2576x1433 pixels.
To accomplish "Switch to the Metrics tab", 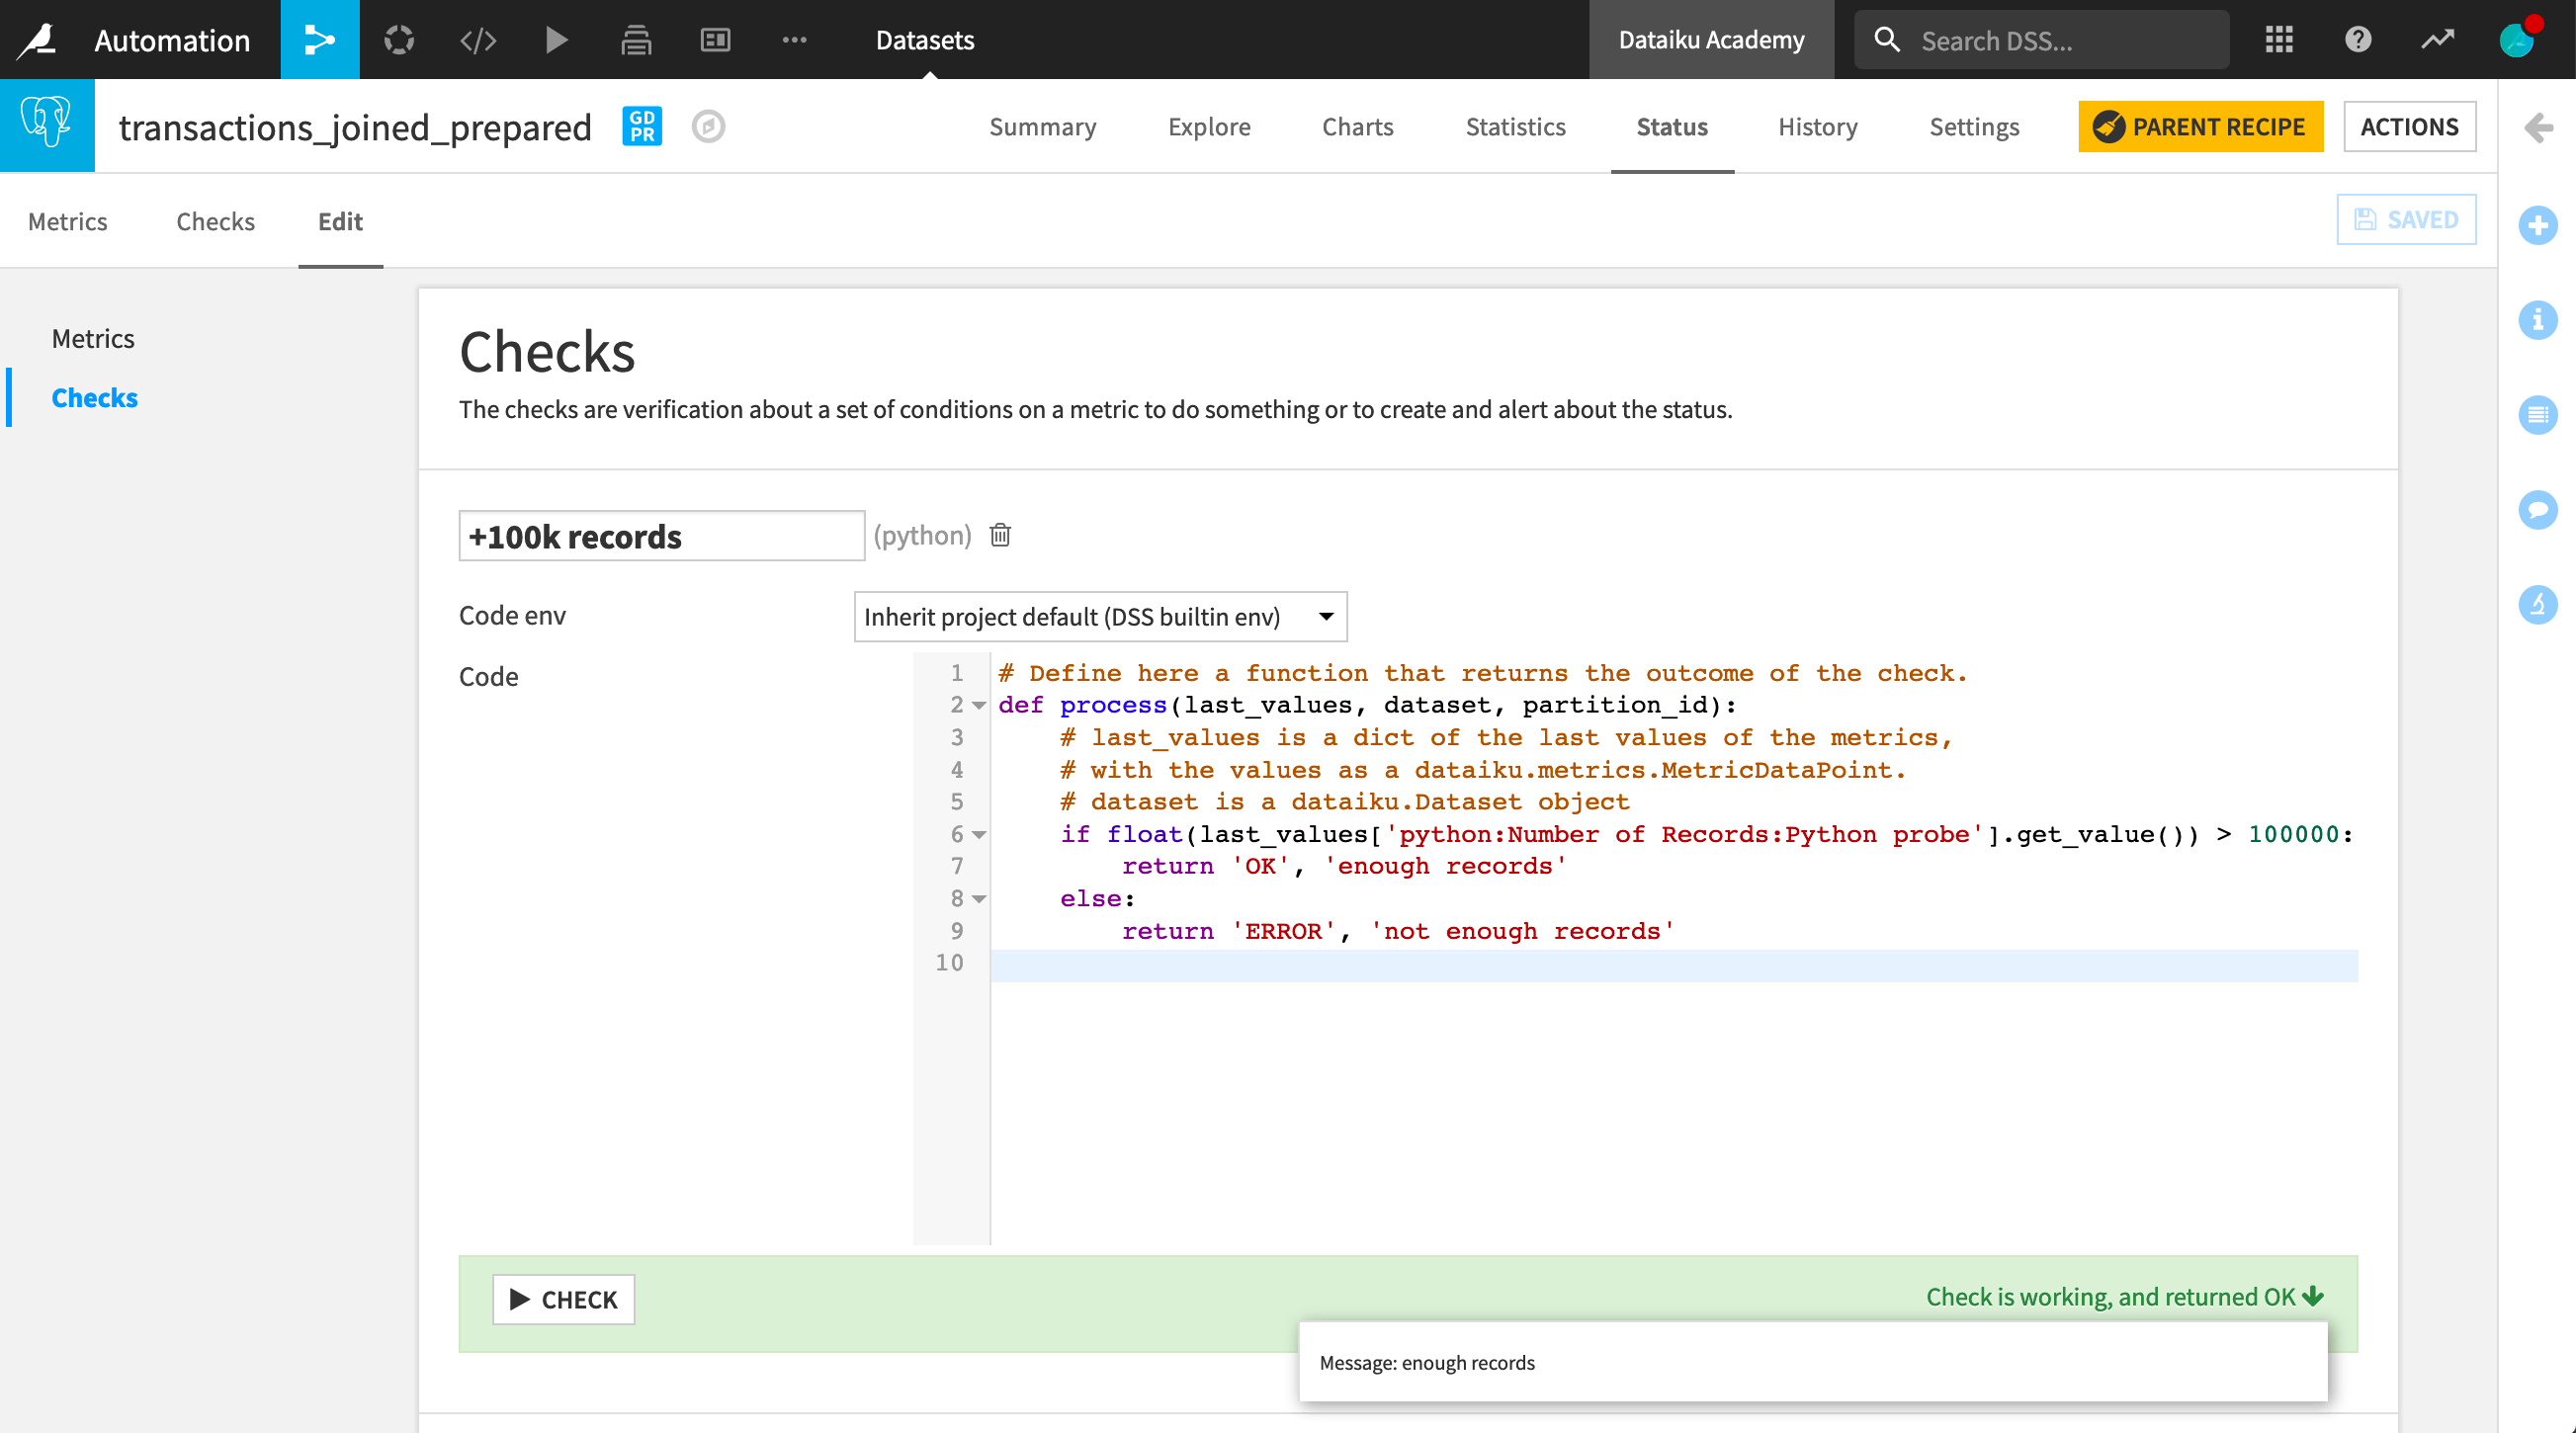I will tap(92, 337).
